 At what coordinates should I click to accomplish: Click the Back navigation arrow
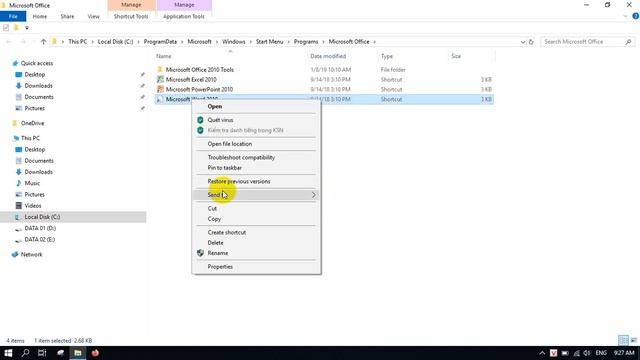tap(9, 42)
